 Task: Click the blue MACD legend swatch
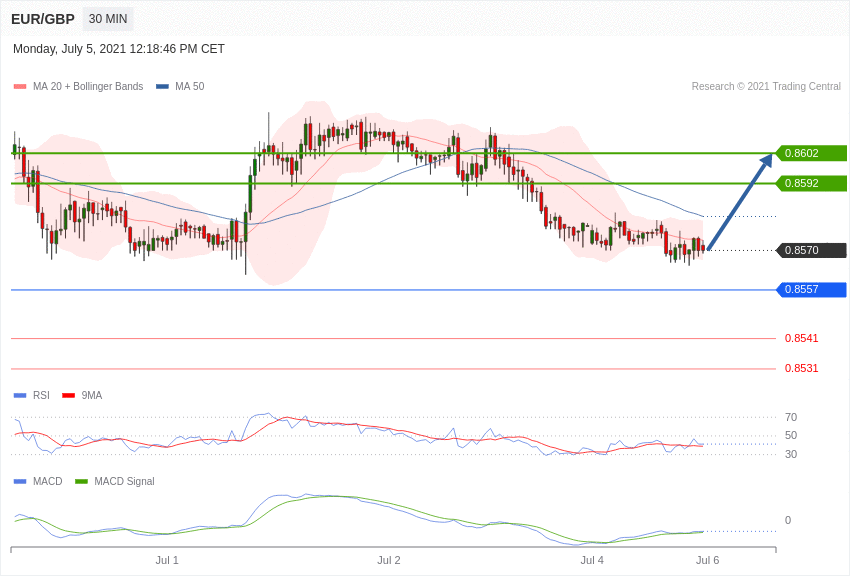click(20, 481)
